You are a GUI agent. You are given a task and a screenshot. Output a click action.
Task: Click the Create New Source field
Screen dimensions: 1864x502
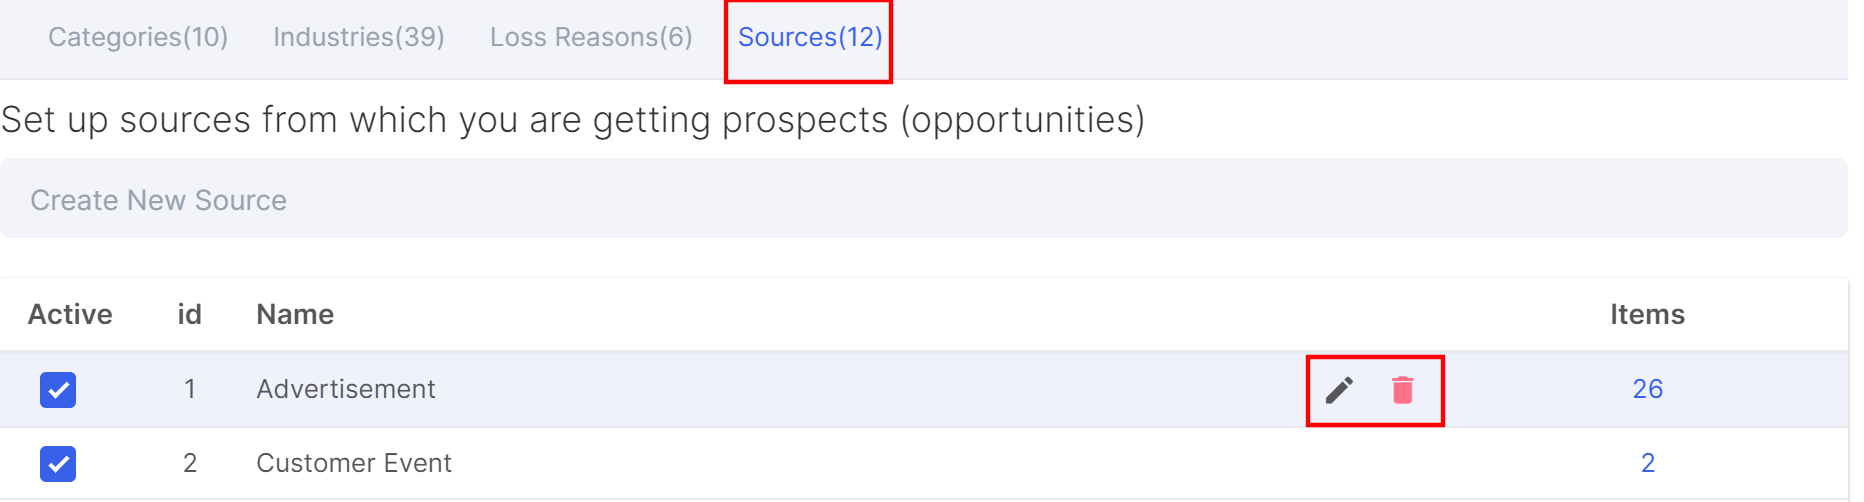tap(923, 199)
